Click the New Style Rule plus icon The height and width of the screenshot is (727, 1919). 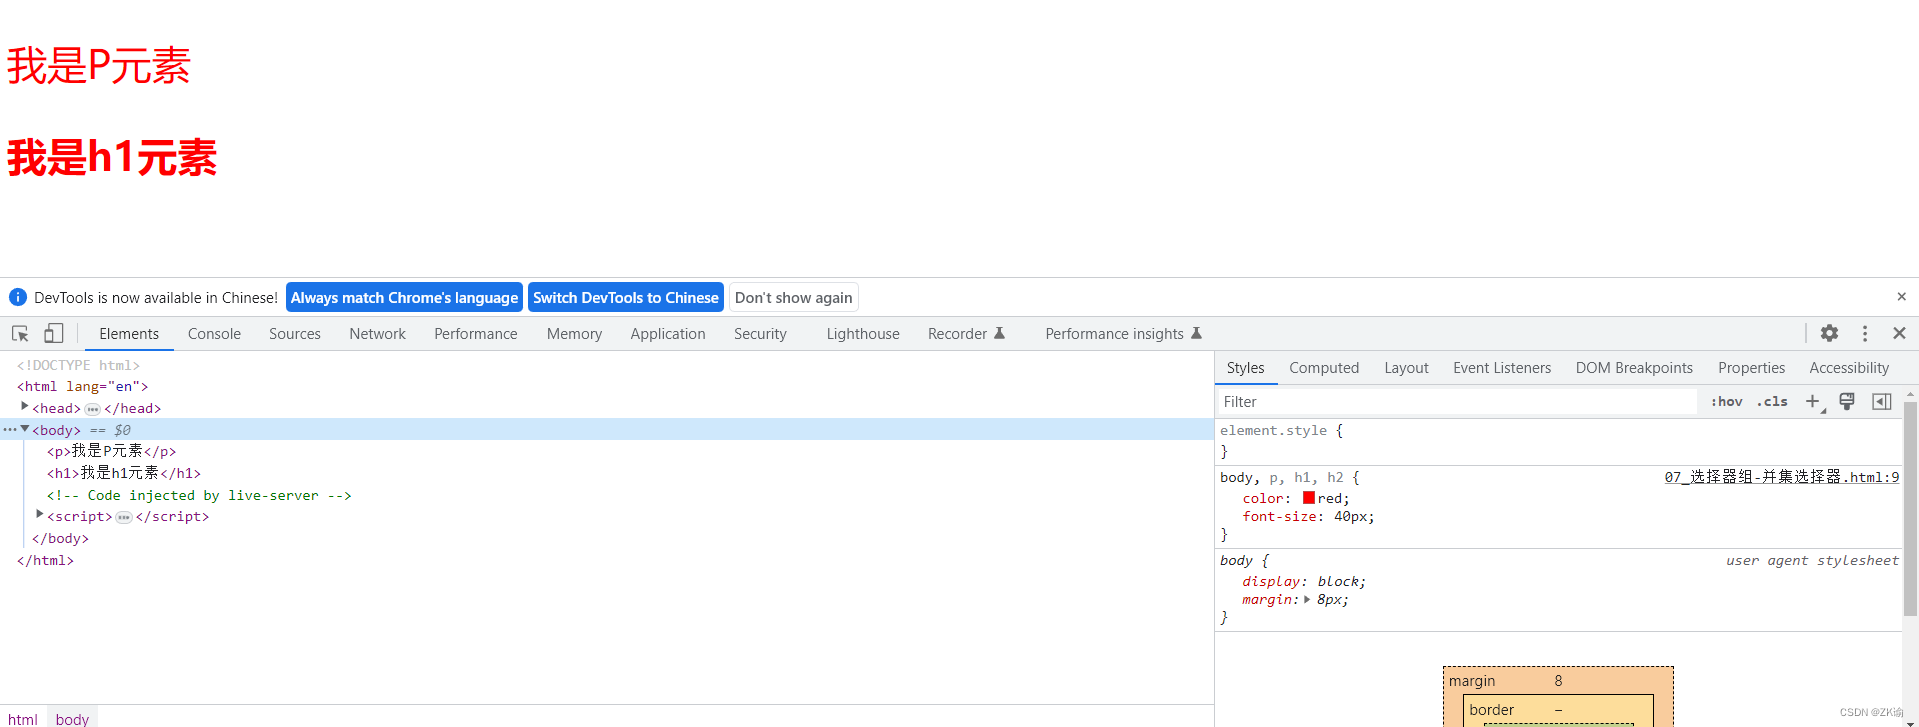pos(1813,401)
